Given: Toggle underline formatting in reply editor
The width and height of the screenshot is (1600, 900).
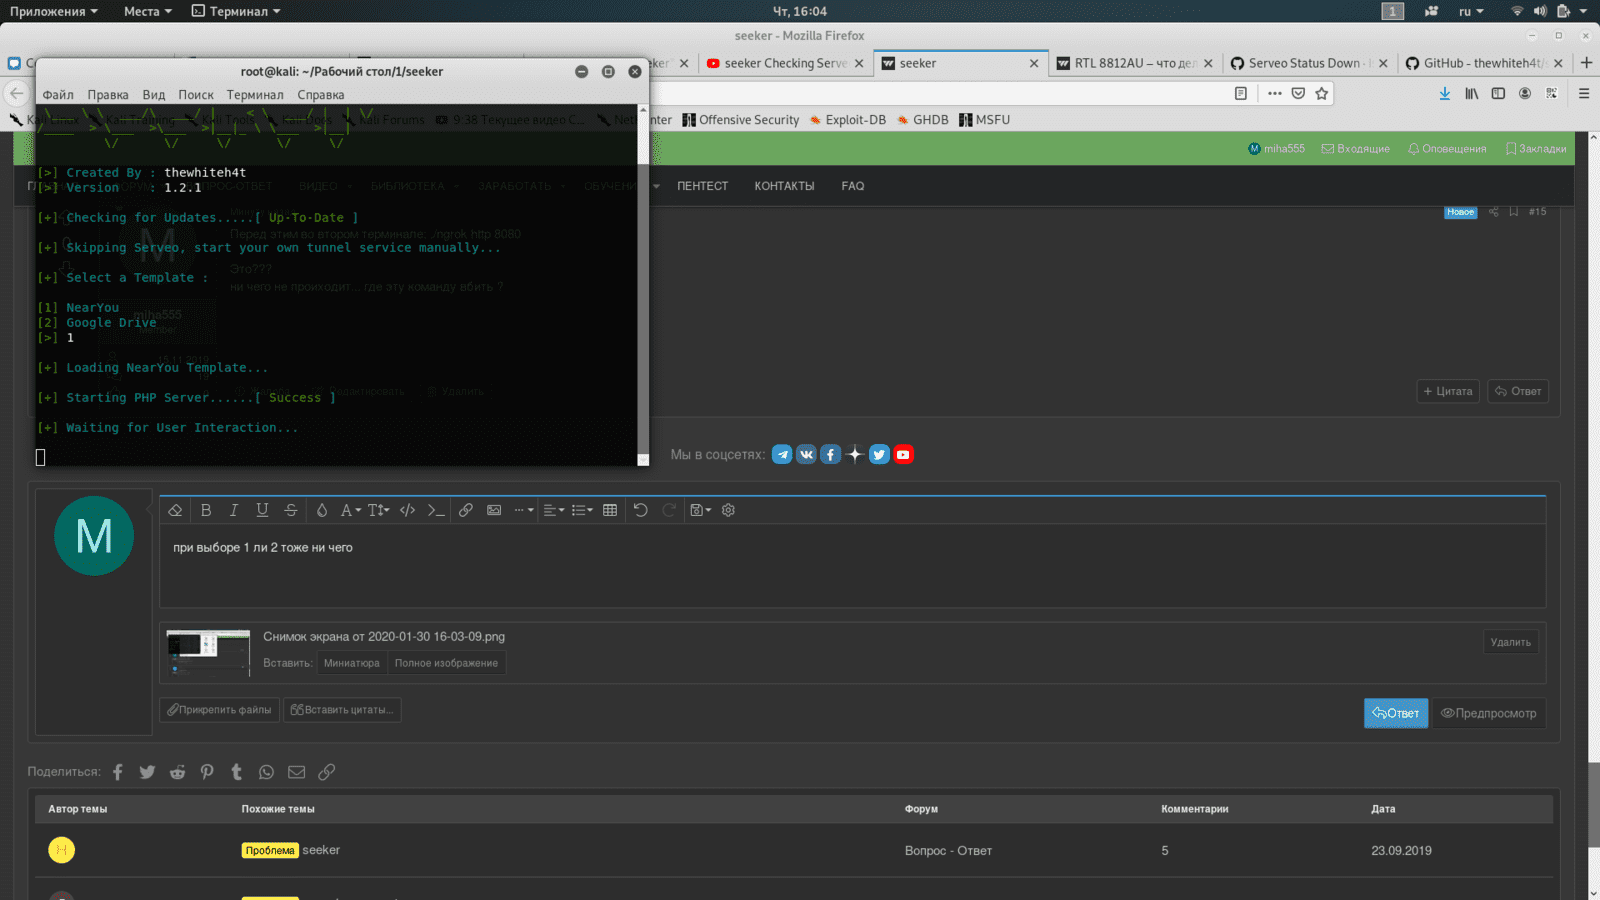Looking at the screenshot, I should pos(262,510).
